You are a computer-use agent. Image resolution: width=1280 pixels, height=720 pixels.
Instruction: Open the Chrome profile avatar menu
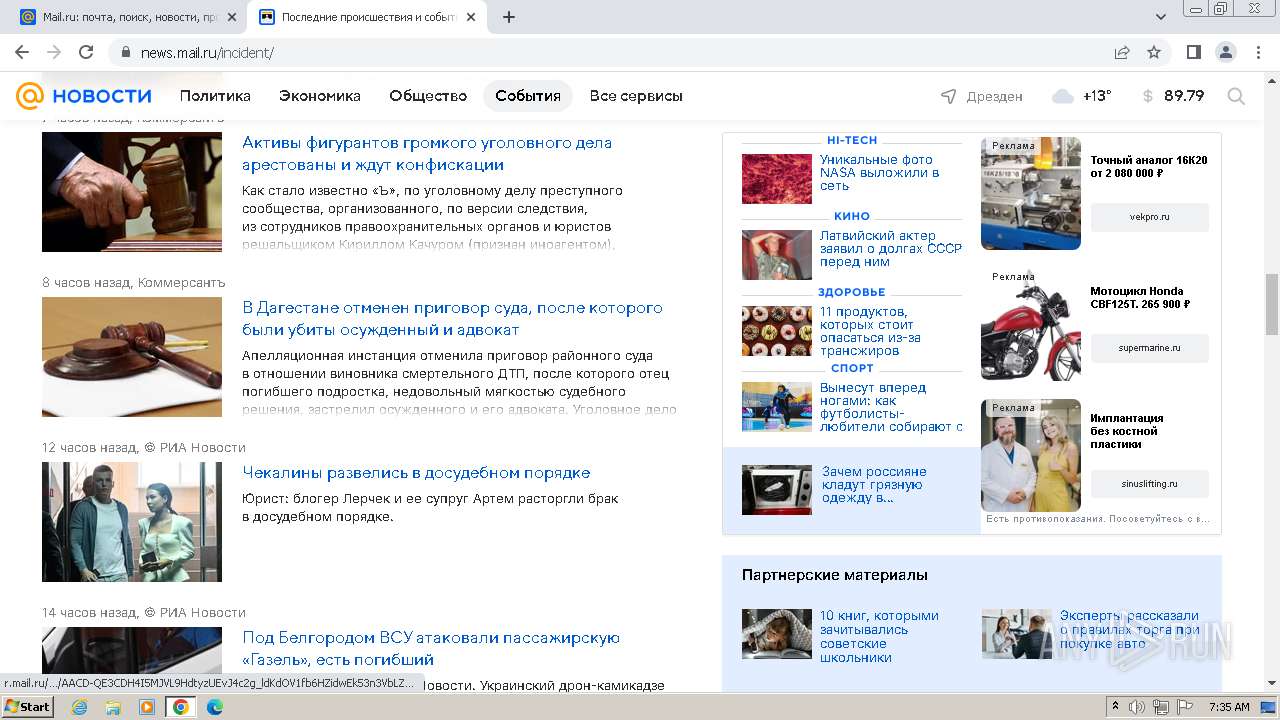pos(1225,52)
